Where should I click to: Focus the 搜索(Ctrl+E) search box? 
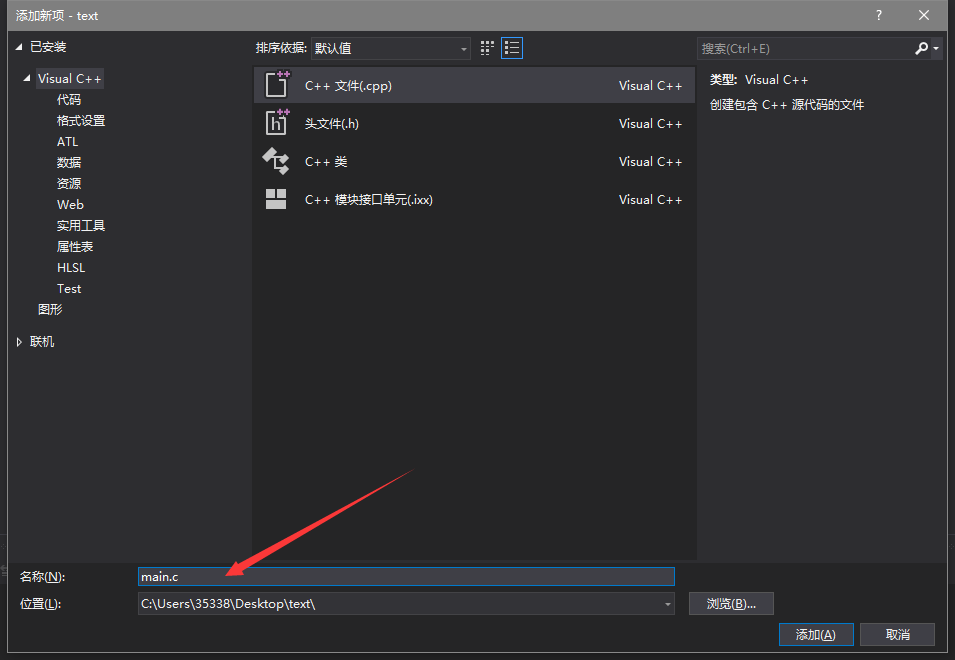tap(805, 48)
